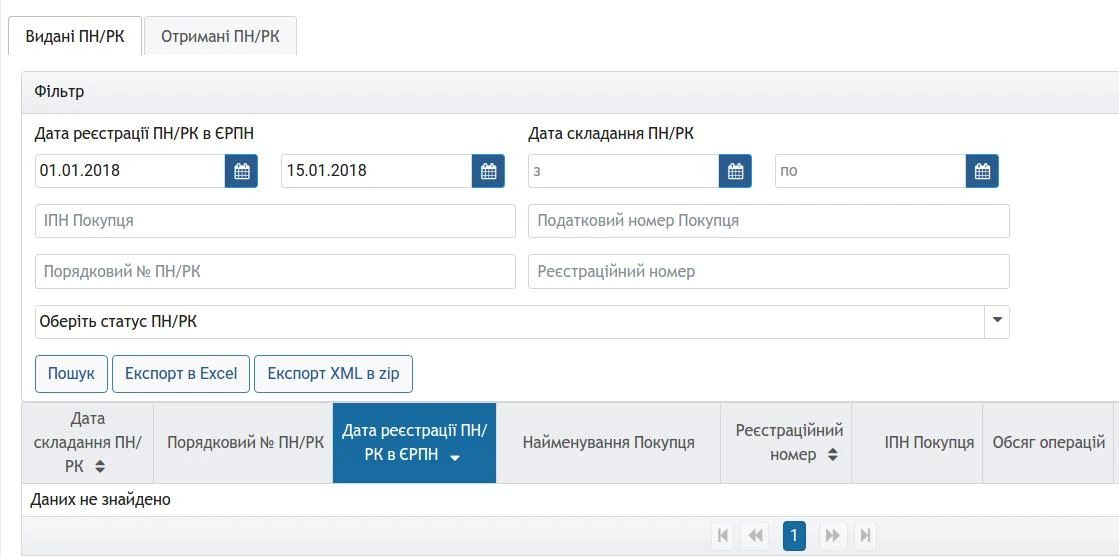The image size is (1119, 558).
Task: Switch to Видані ПН/РК tab
Action: pyautogui.click(x=75, y=36)
